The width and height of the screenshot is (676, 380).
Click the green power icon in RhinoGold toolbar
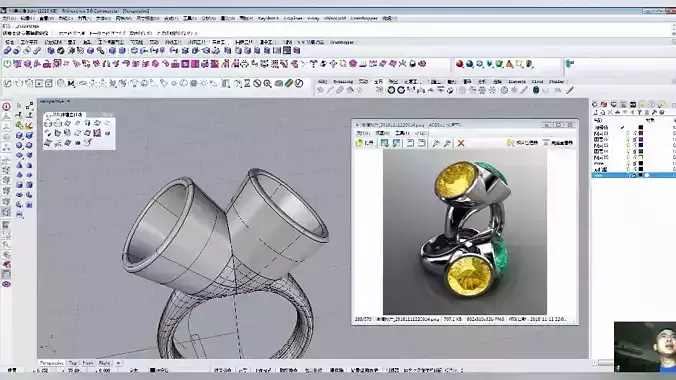(x=7, y=64)
